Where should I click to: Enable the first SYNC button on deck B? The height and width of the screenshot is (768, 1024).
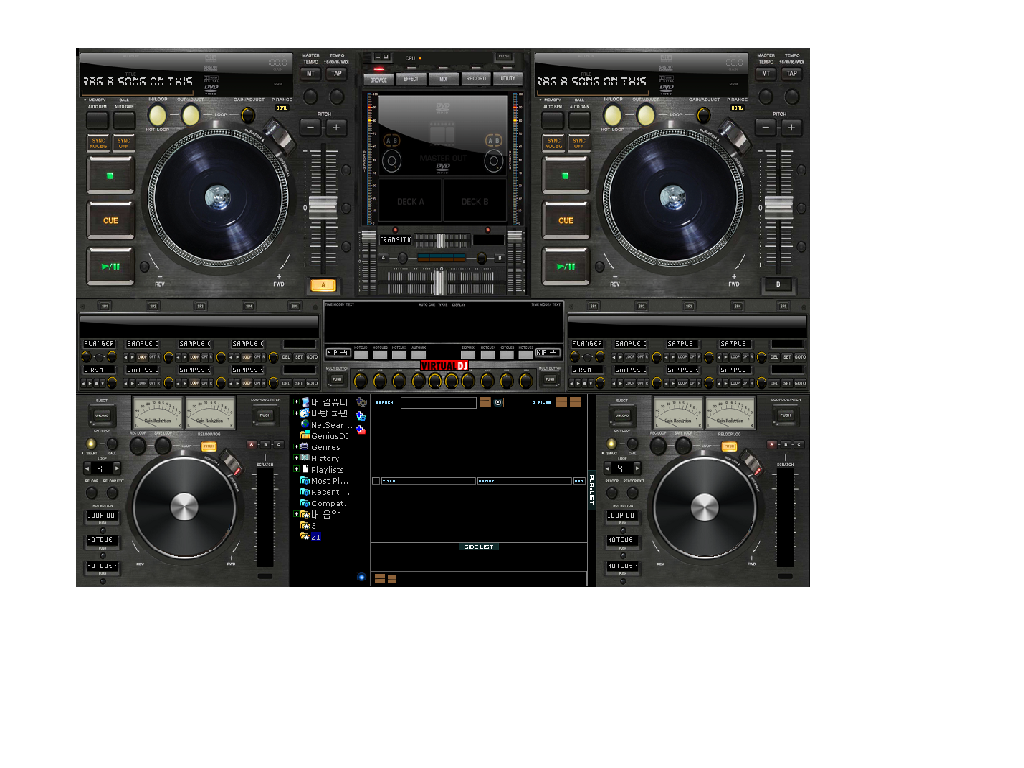(x=554, y=142)
